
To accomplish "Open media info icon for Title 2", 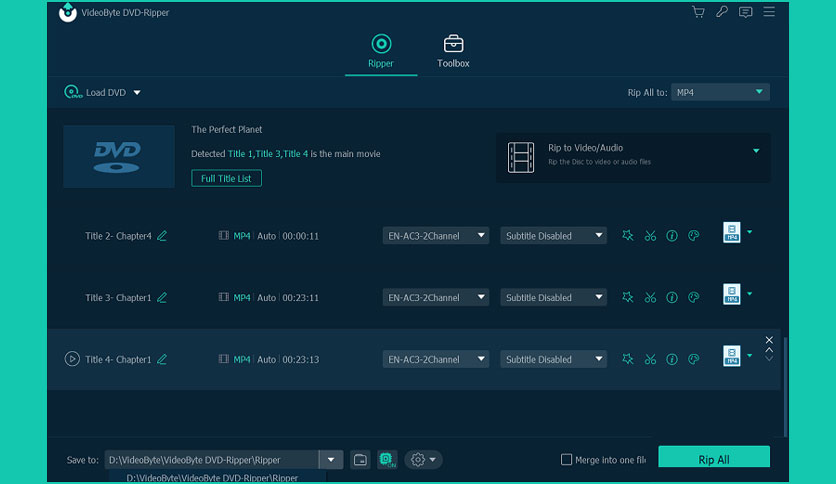I will (672, 236).
